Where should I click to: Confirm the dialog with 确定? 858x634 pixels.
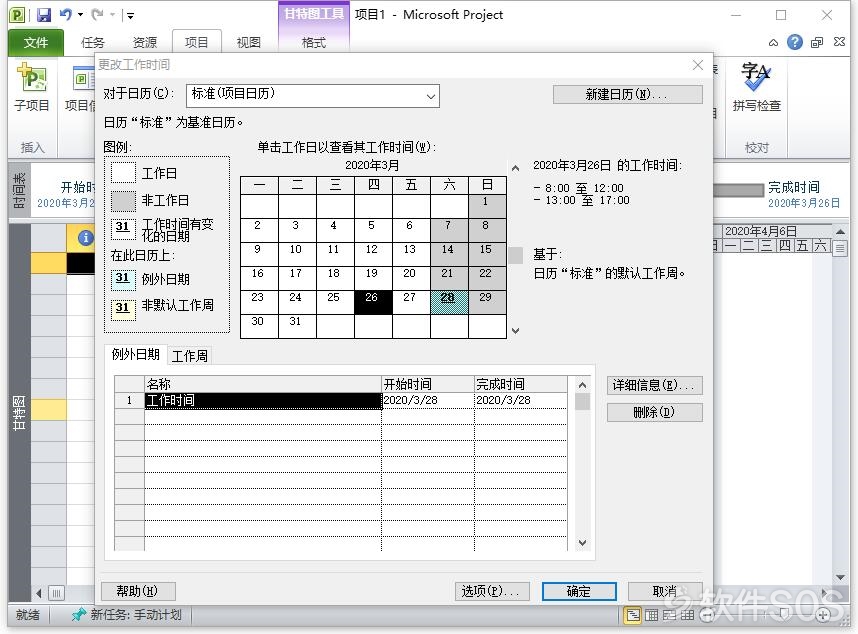579,591
